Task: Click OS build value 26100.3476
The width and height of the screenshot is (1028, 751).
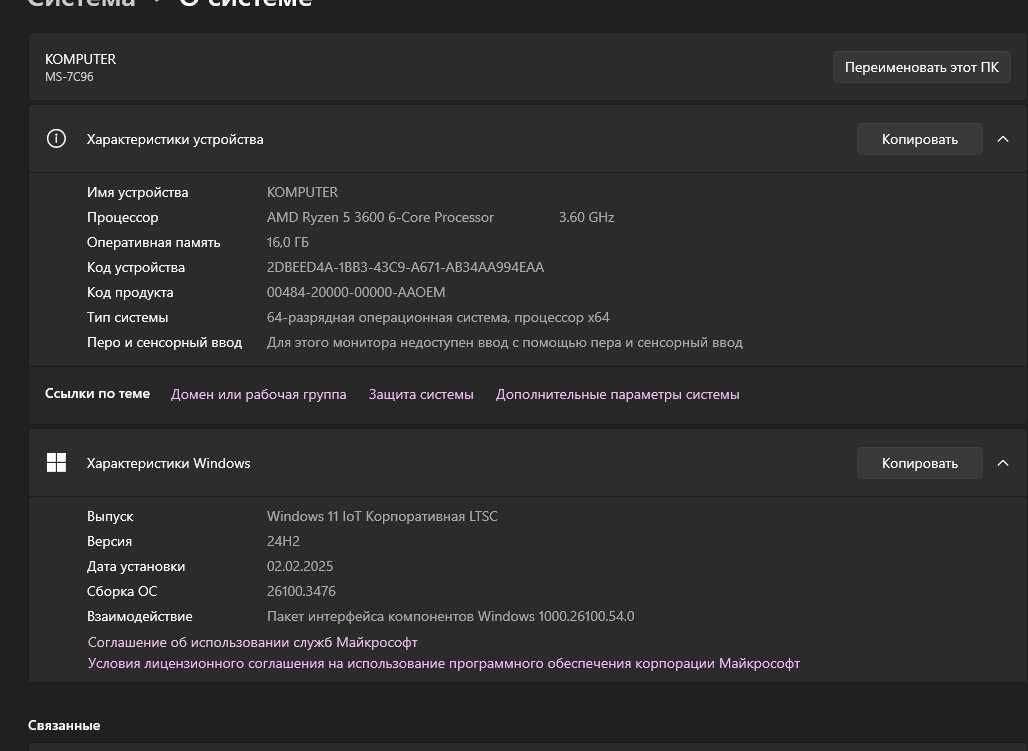Action: [301, 591]
